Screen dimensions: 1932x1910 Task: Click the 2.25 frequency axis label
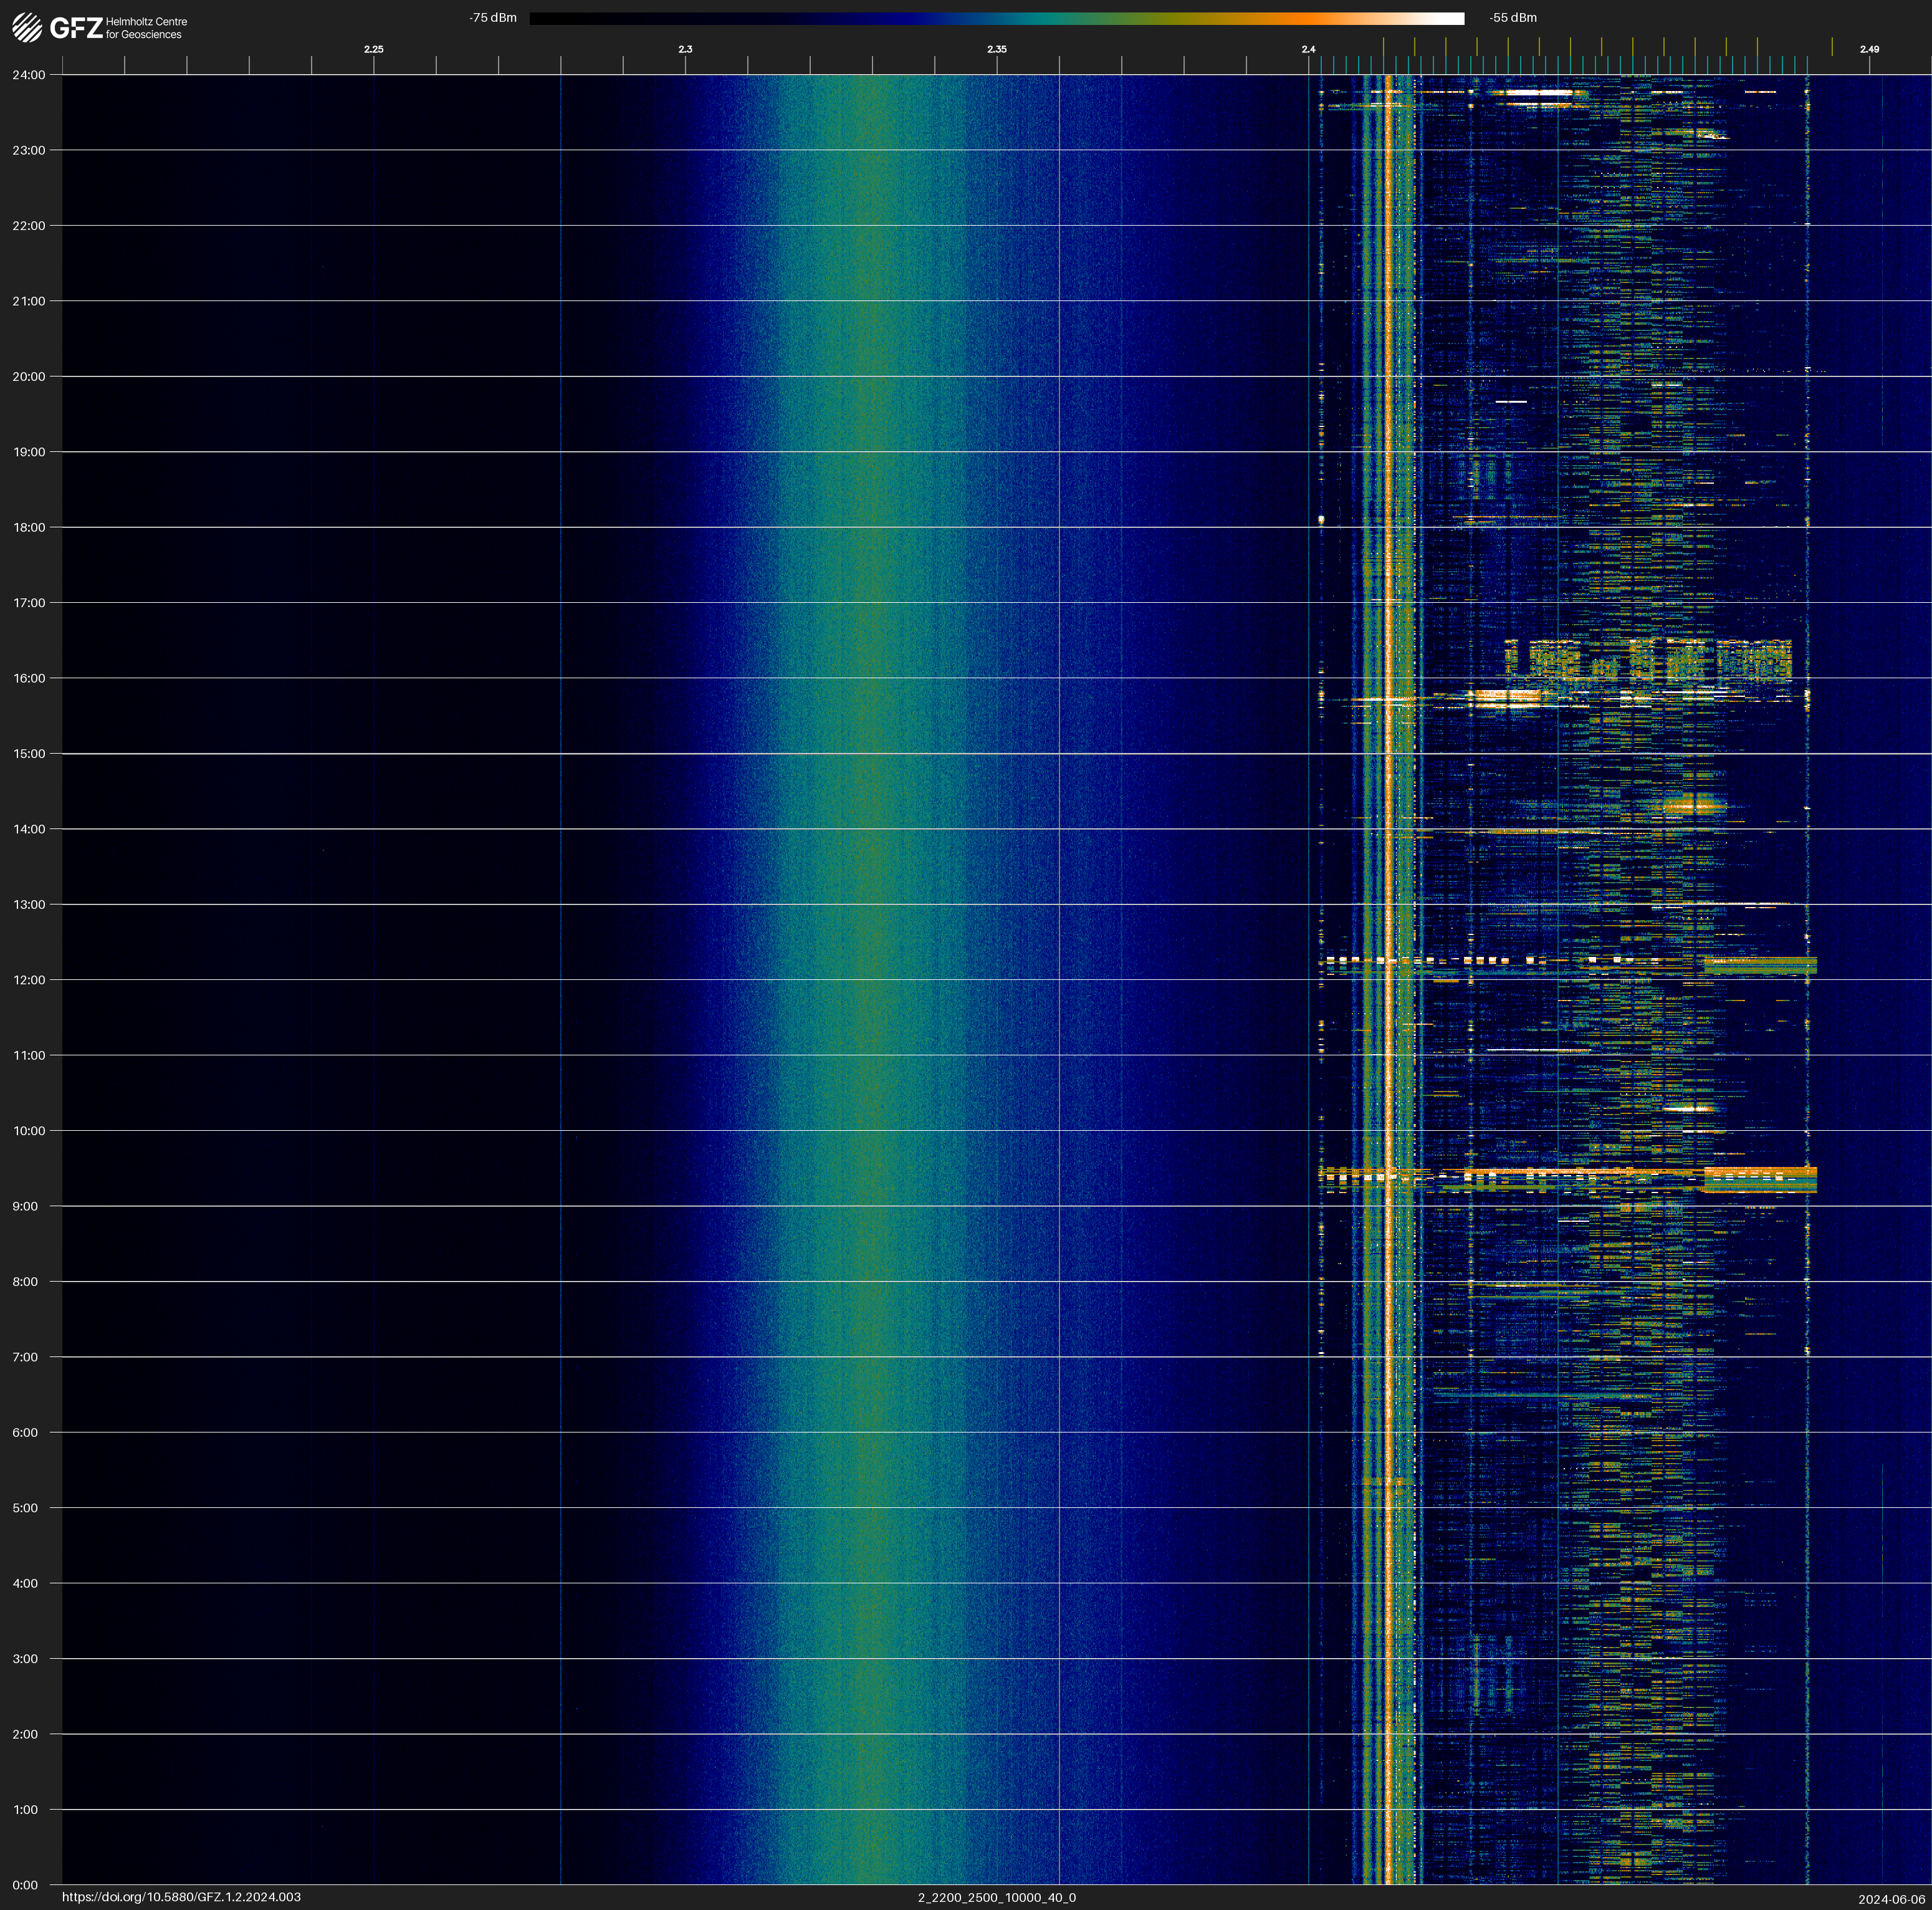[373, 49]
